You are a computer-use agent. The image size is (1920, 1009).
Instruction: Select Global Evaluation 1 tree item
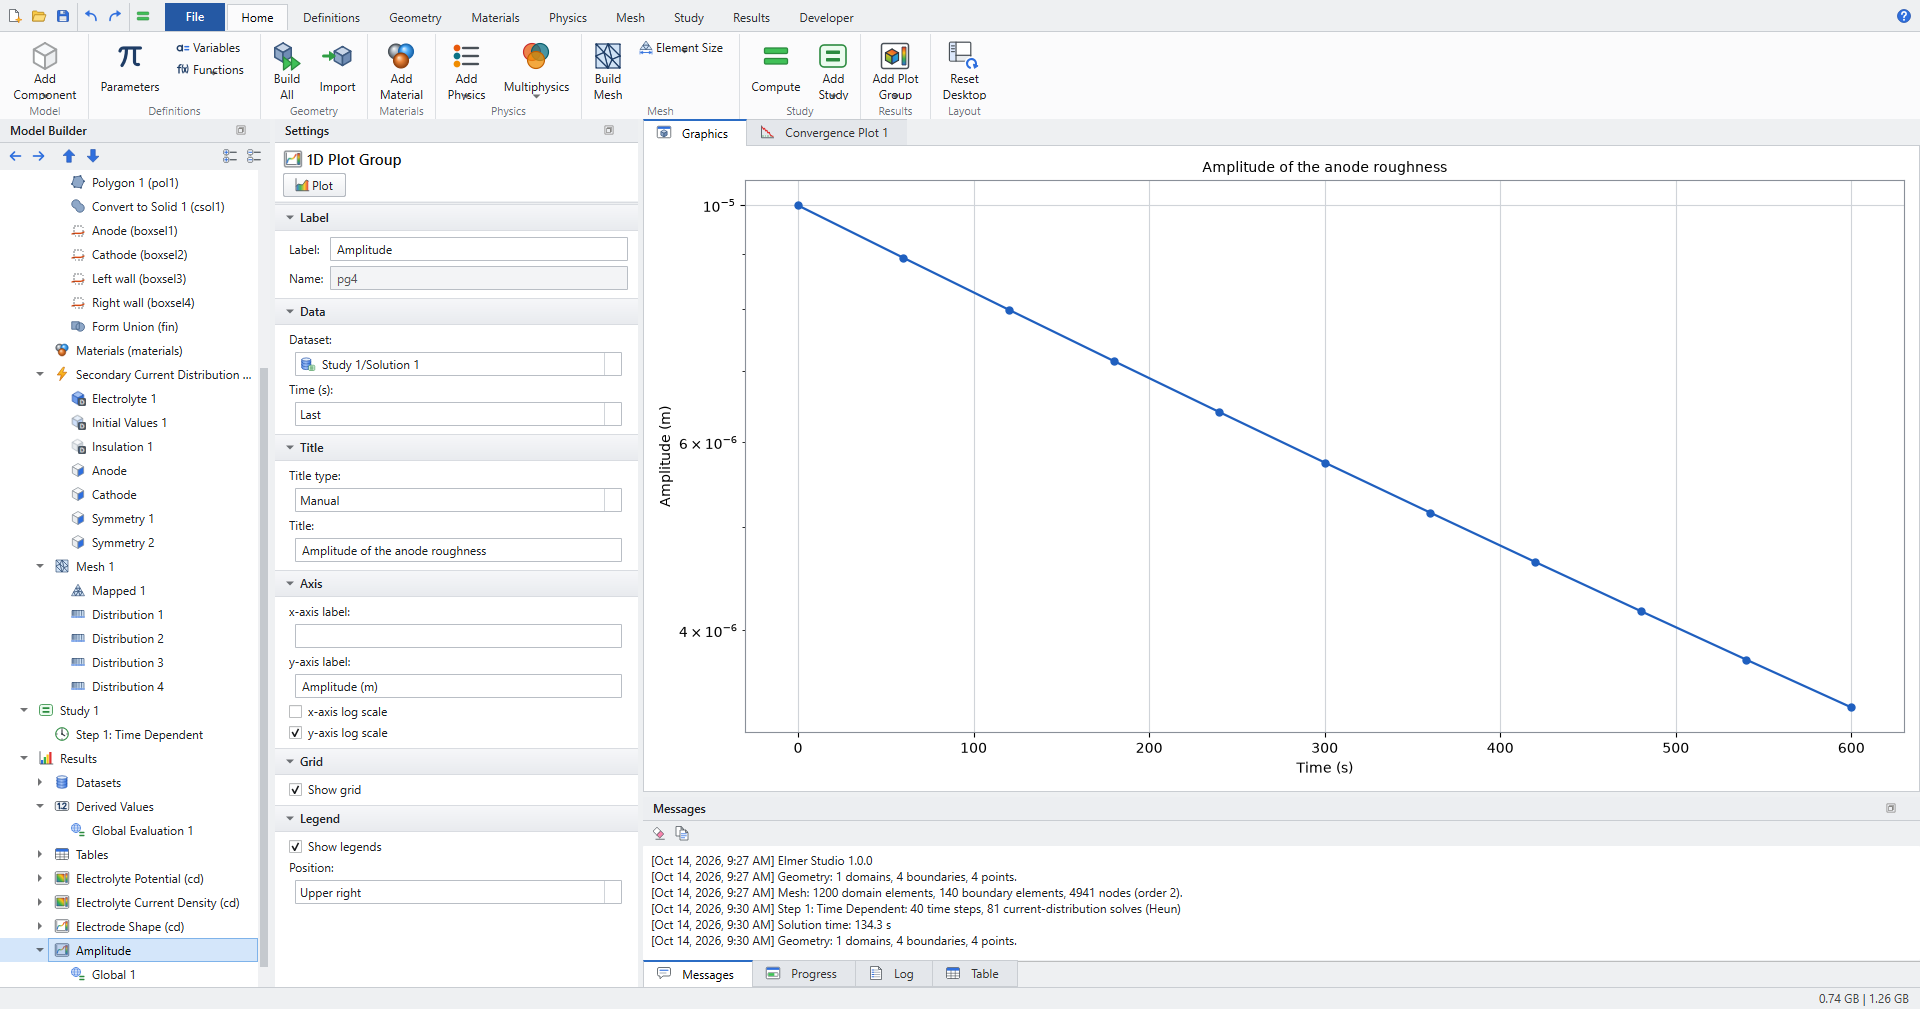(x=142, y=831)
